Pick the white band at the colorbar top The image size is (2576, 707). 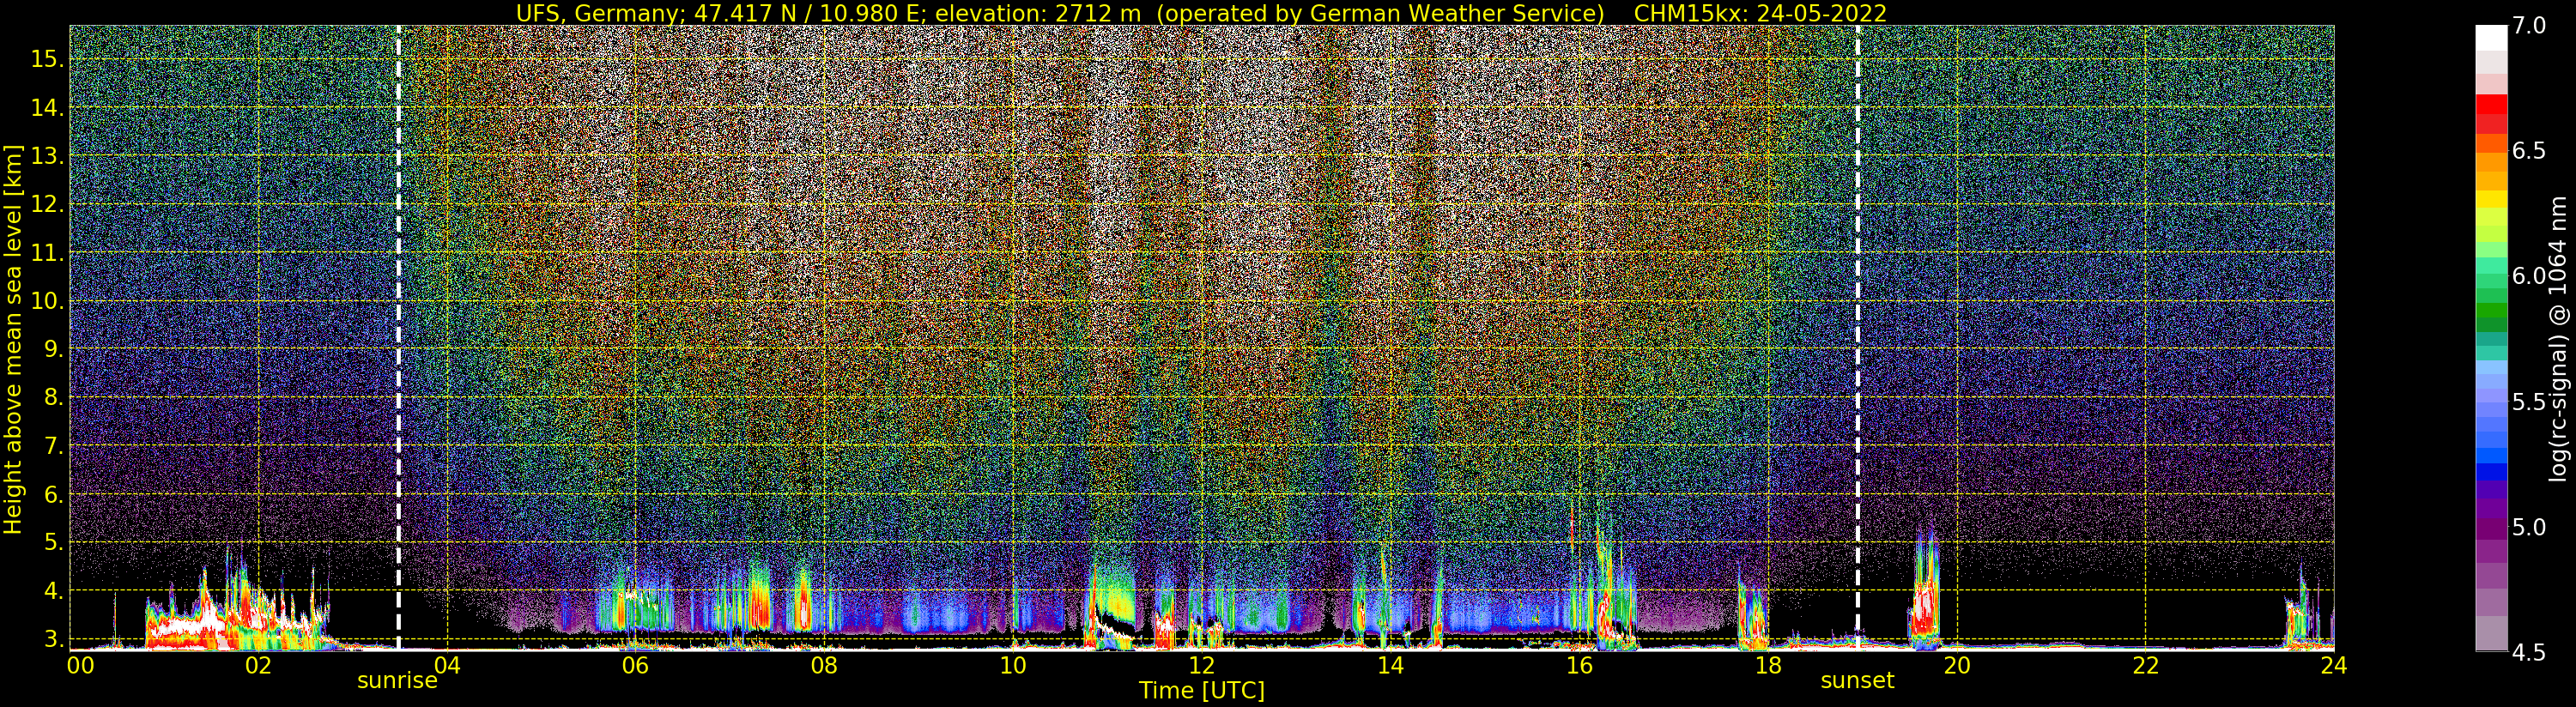click(x=2491, y=38)
